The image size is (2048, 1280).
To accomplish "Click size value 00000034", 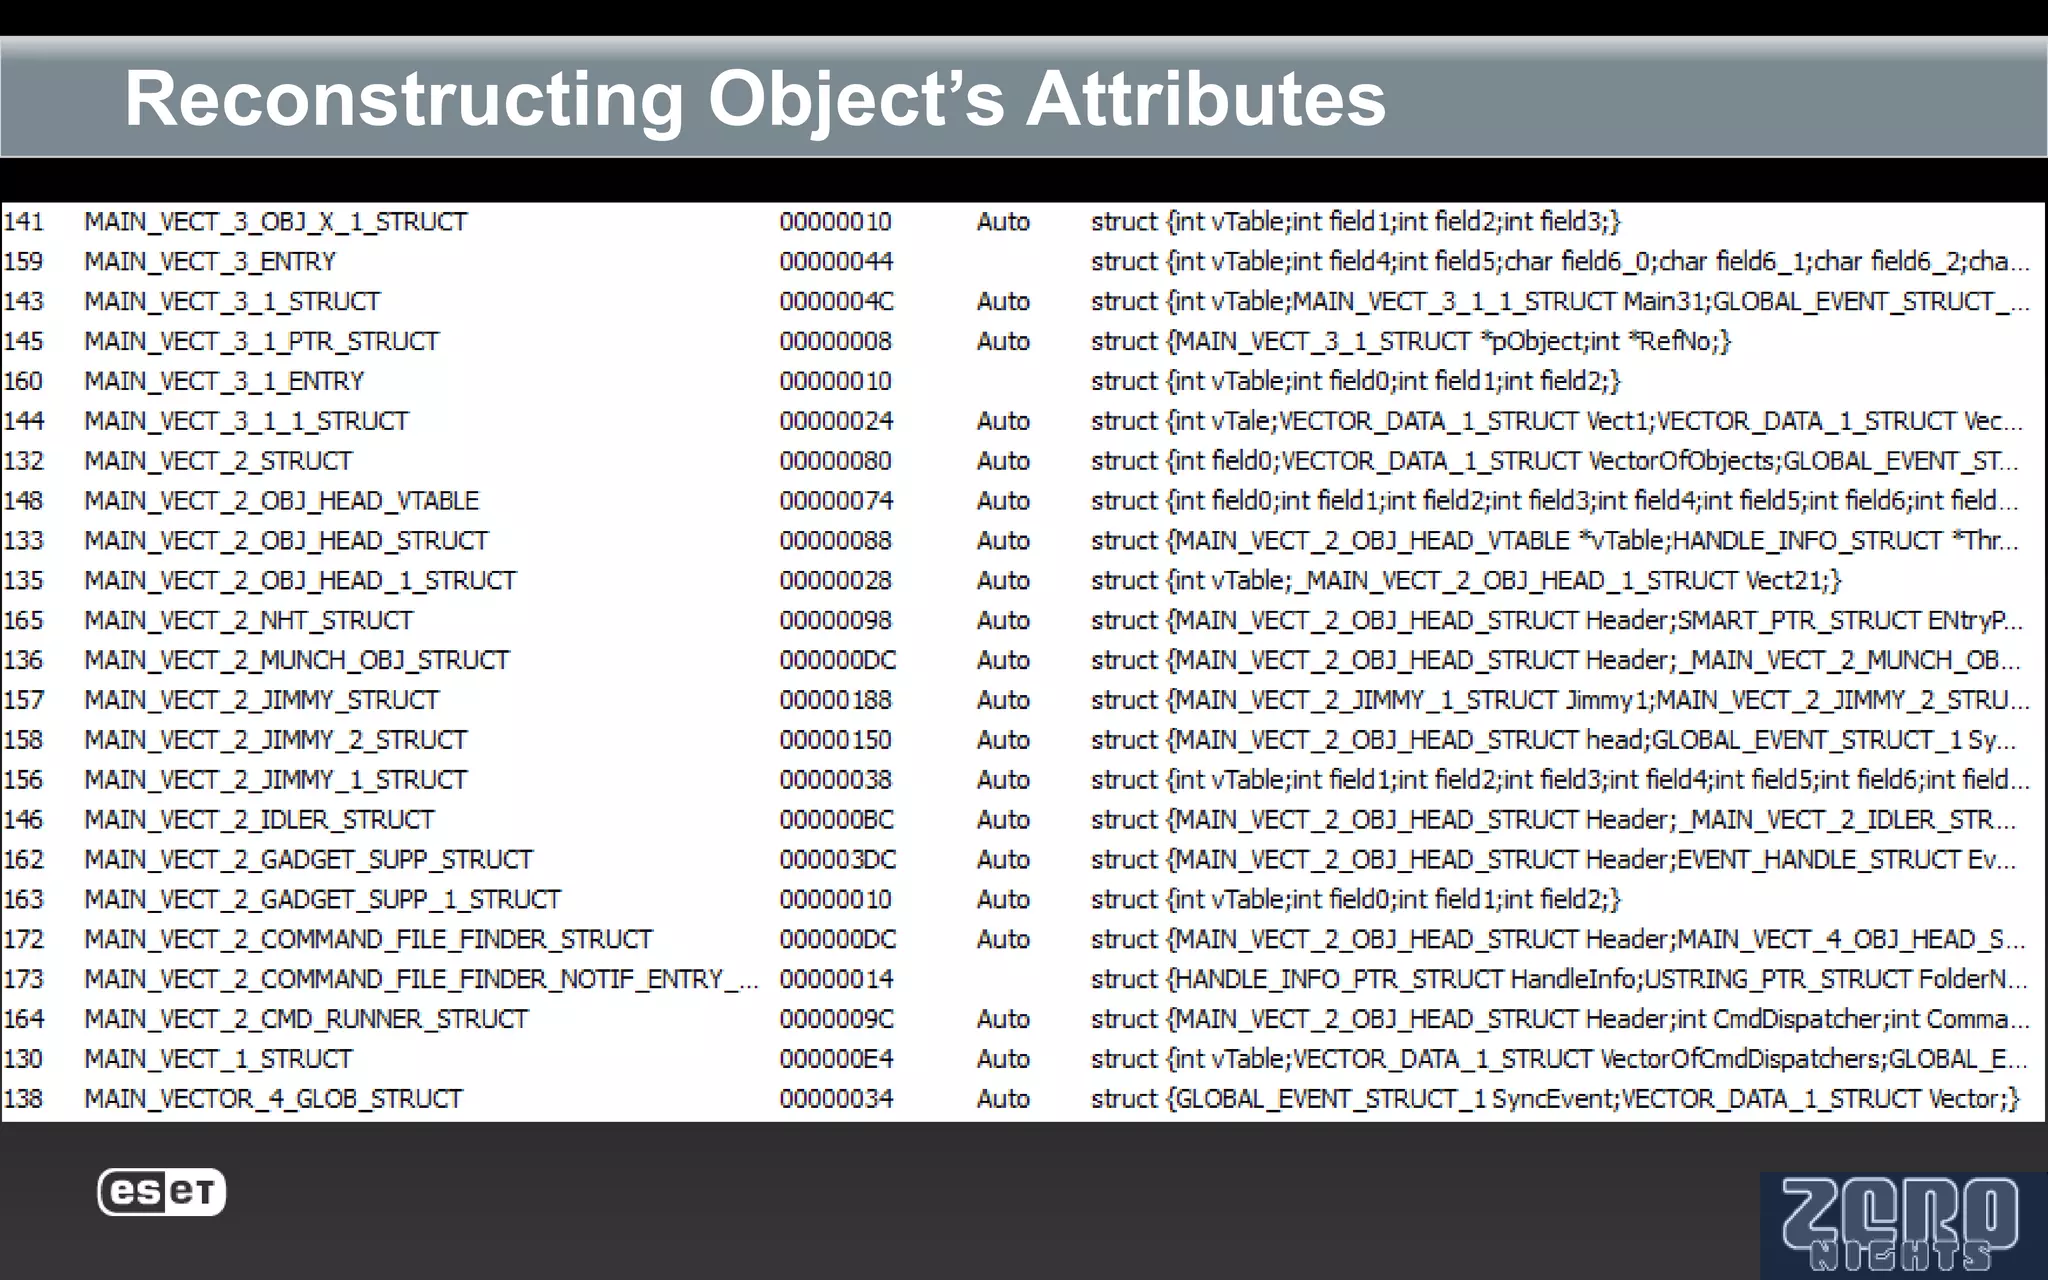I will point(836,1099).
